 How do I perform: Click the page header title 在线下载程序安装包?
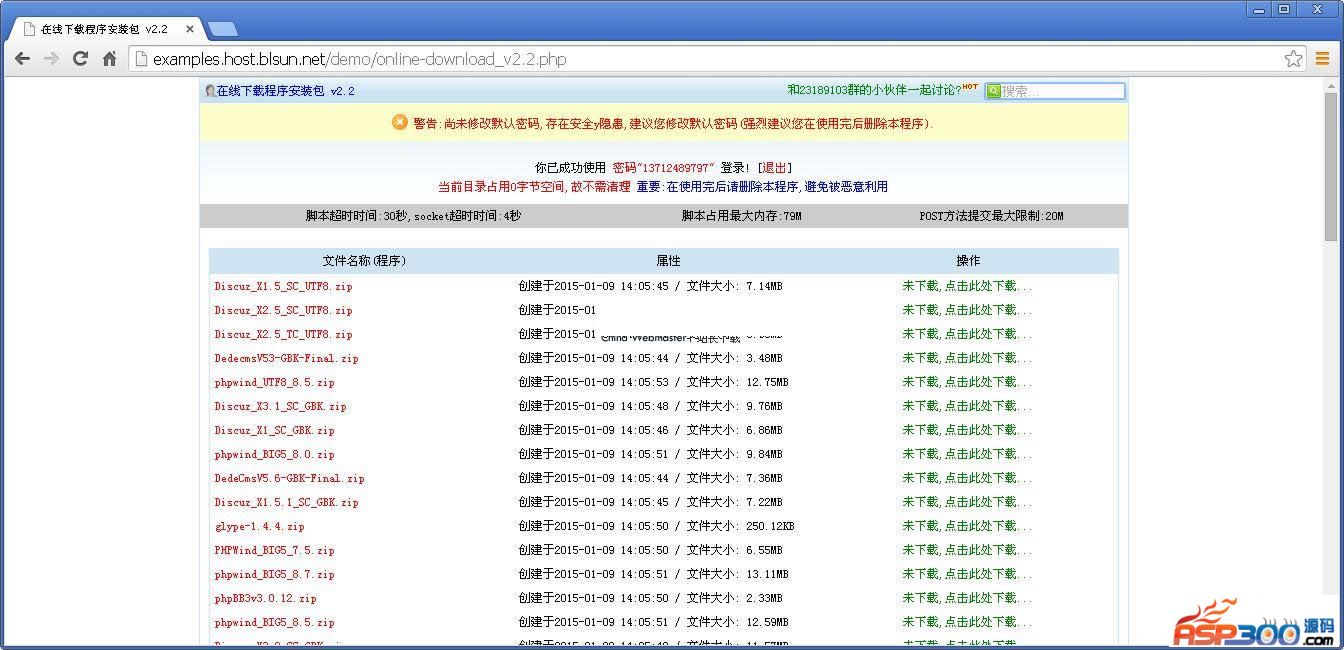270,91
